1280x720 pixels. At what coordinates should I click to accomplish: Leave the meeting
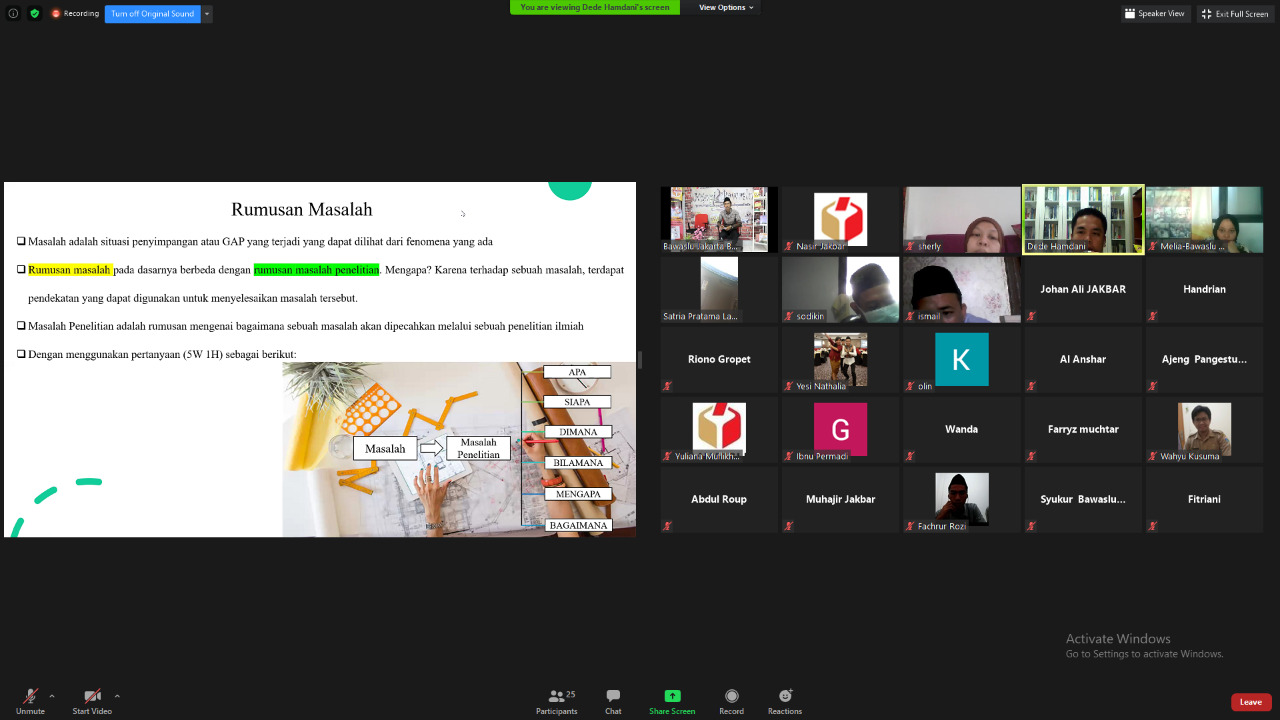click(x=1250, y=702)
